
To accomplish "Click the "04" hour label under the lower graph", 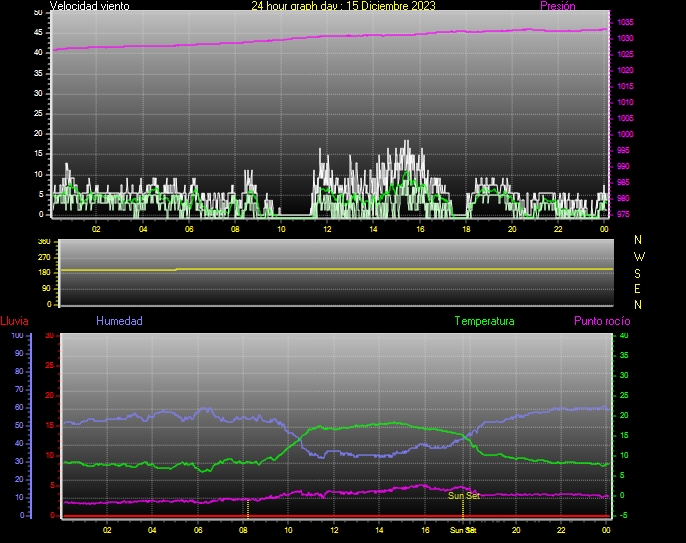I will coord(152,530).
